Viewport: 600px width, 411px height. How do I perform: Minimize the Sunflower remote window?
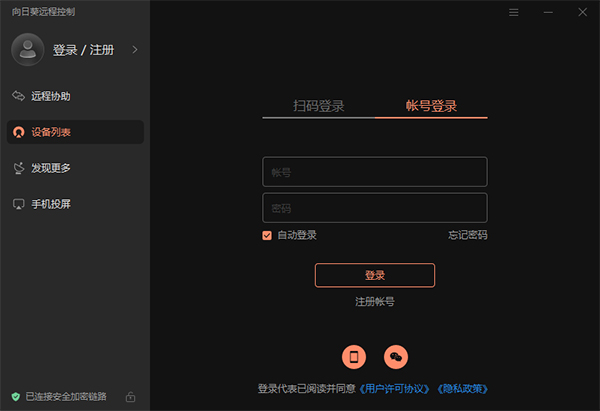coord(548,12)
